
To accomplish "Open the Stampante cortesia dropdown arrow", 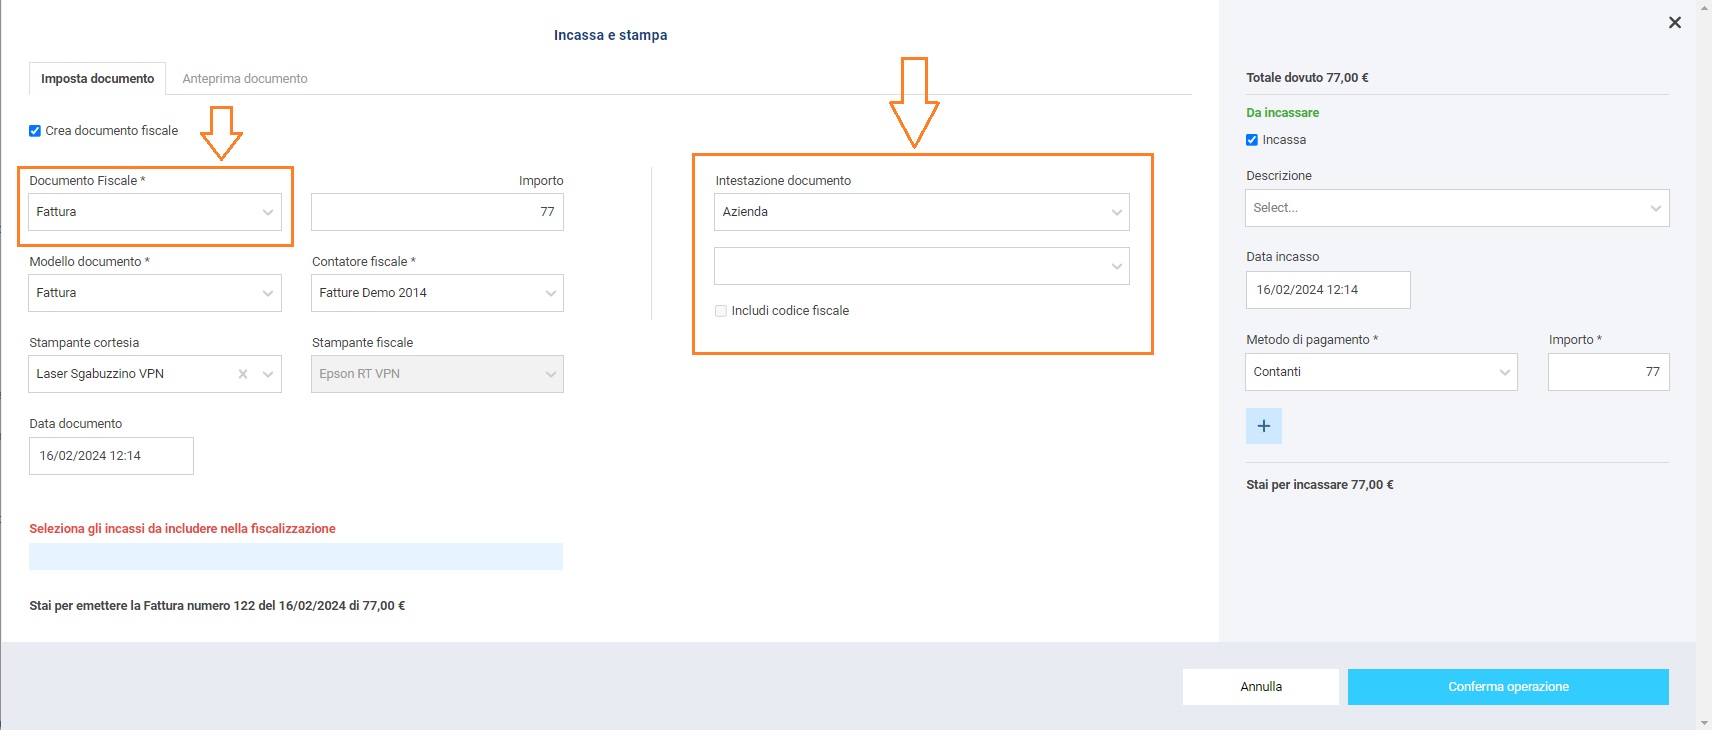I will (268, 374).
